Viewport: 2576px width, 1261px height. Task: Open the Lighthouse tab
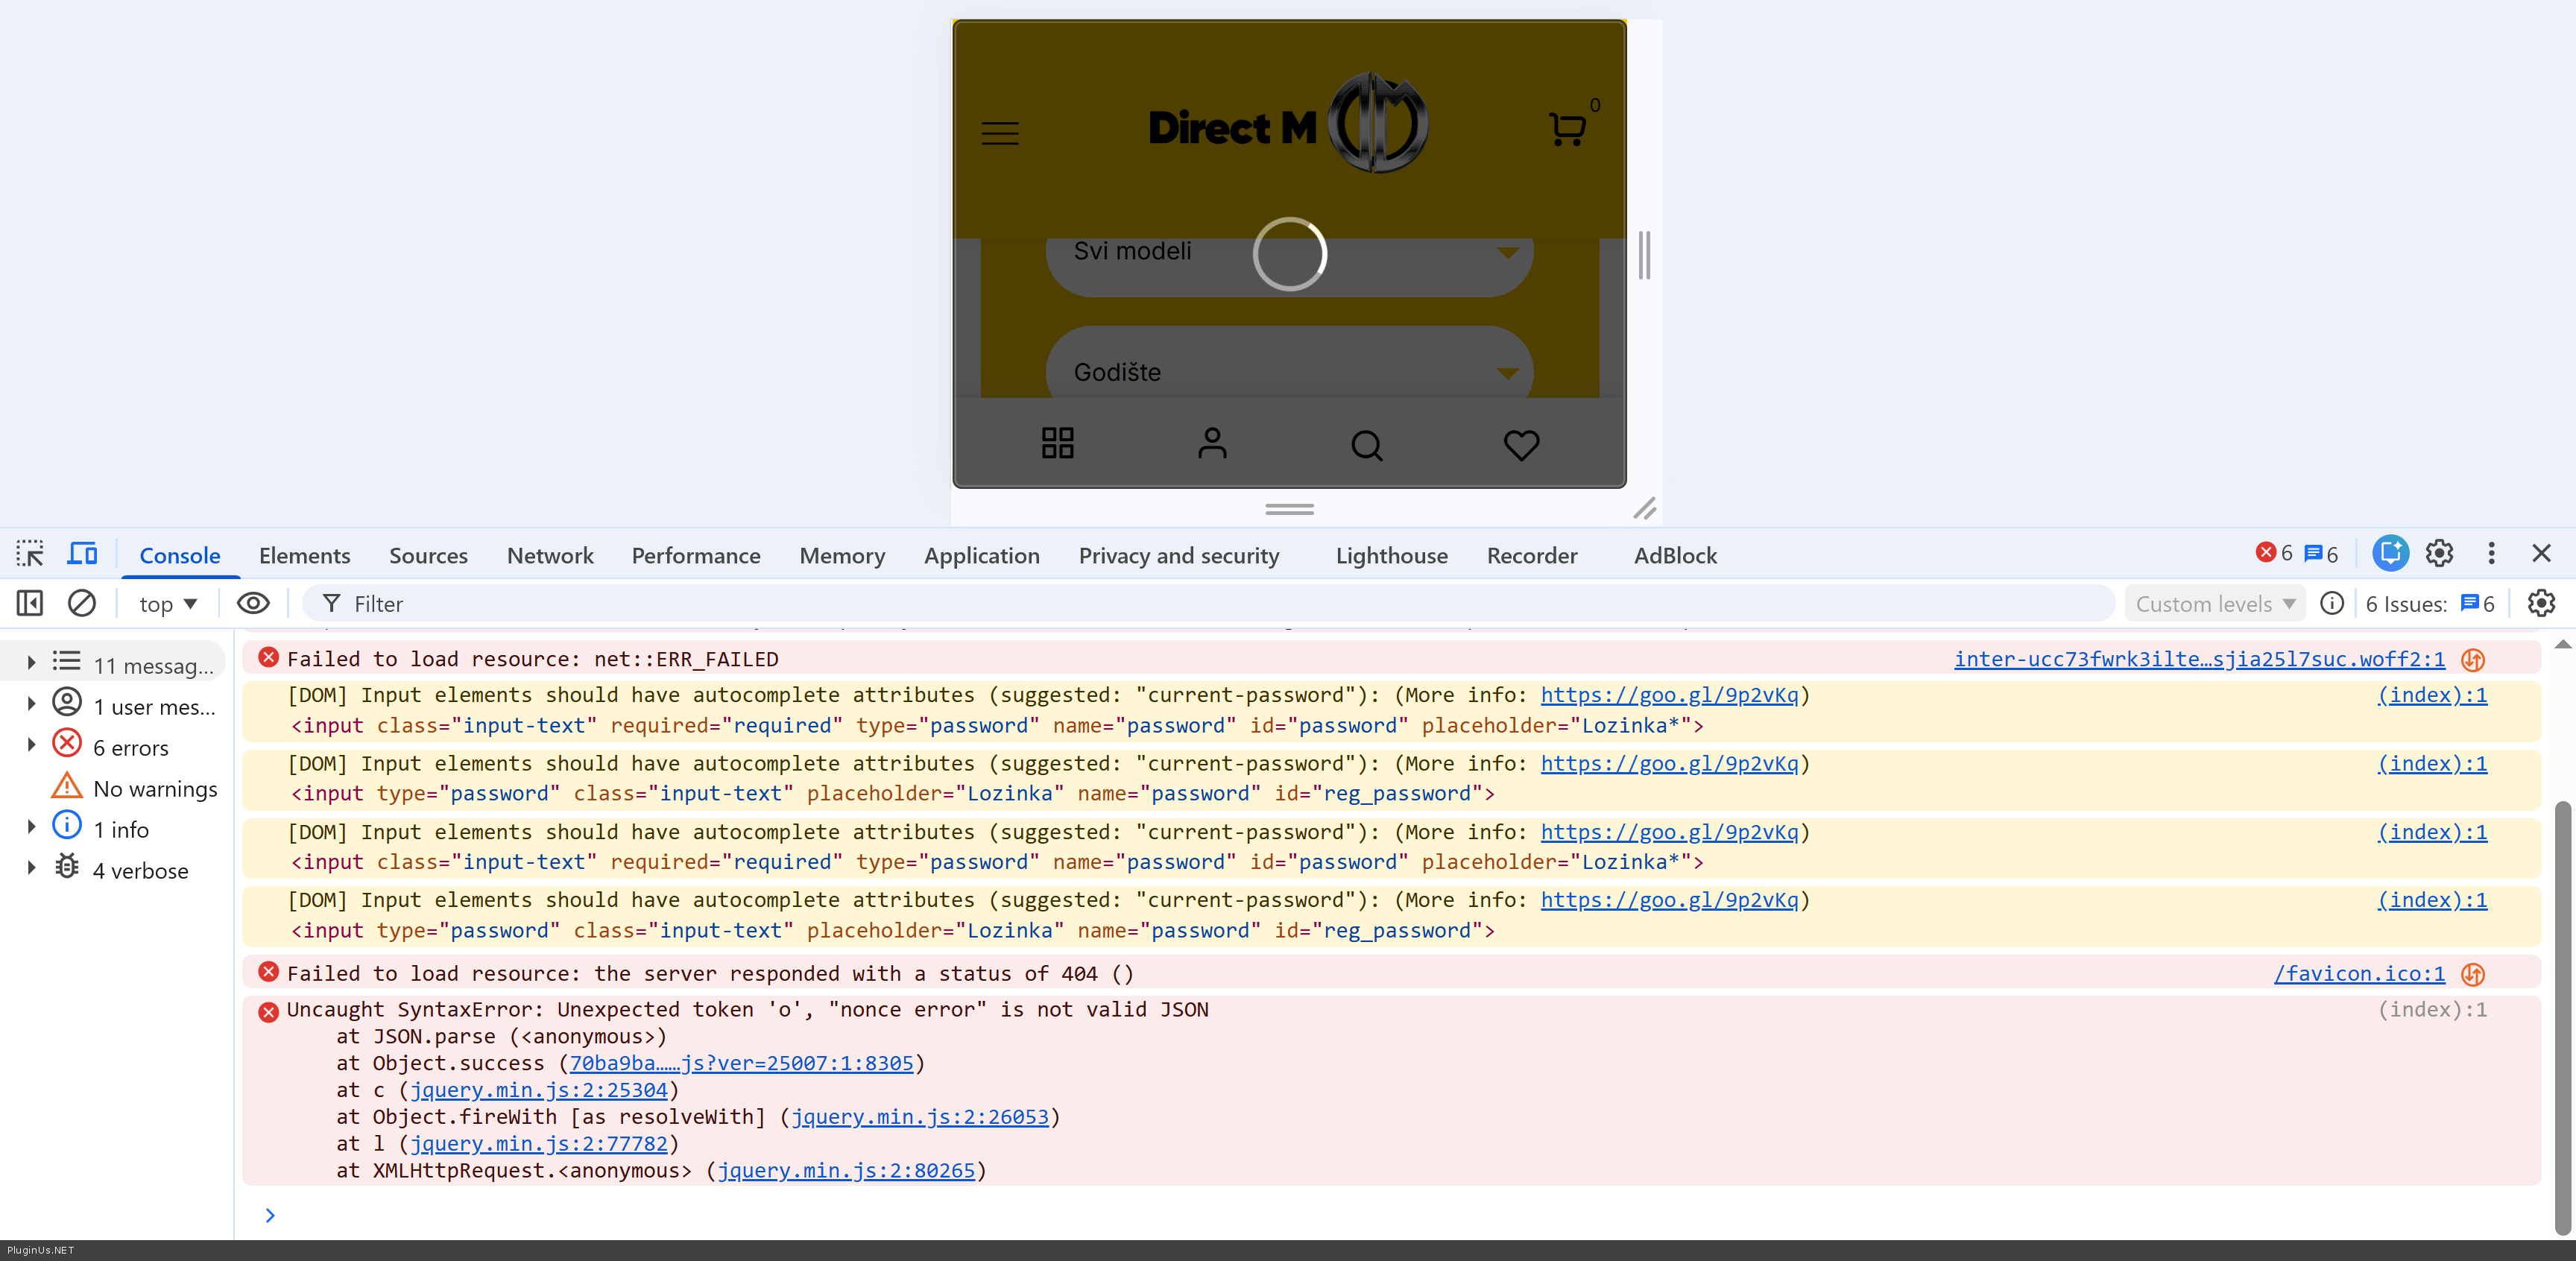(1391, 555)
